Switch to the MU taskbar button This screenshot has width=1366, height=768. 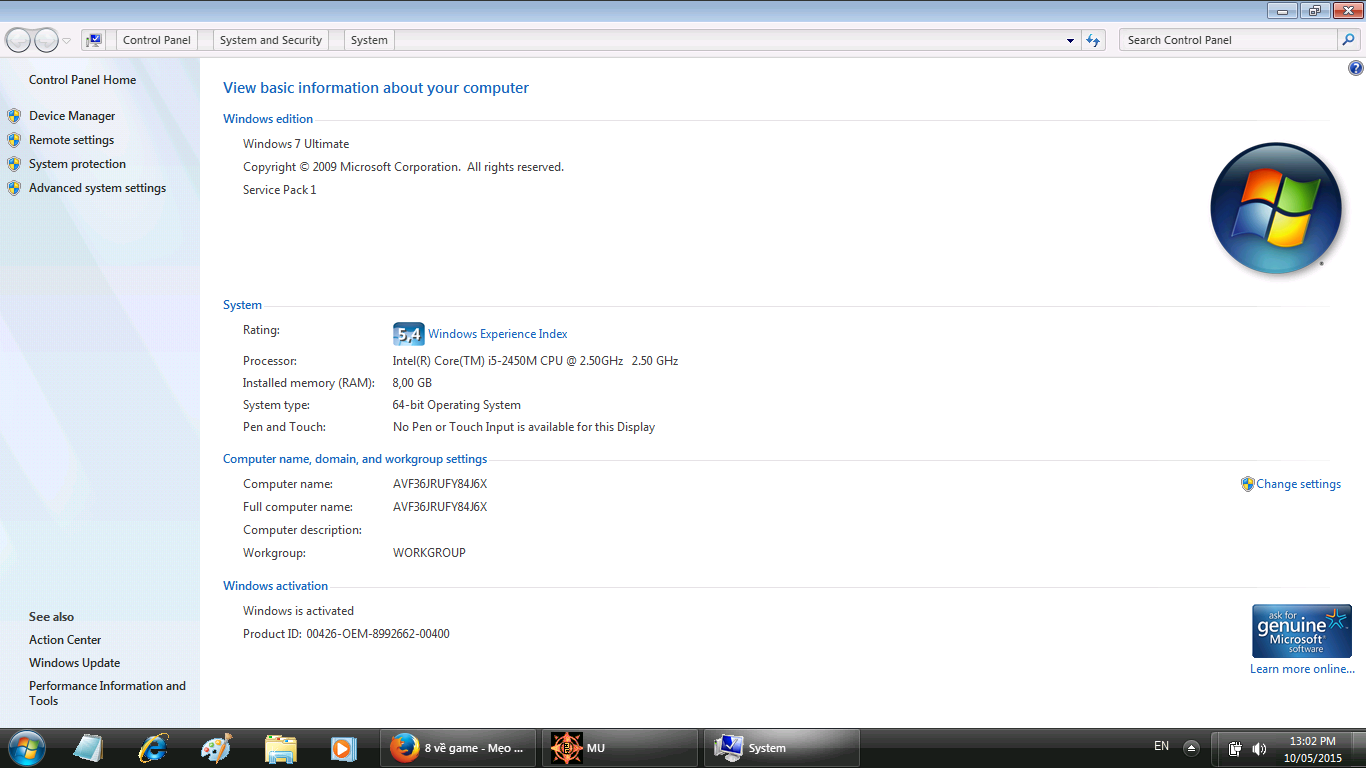point(620,748)
